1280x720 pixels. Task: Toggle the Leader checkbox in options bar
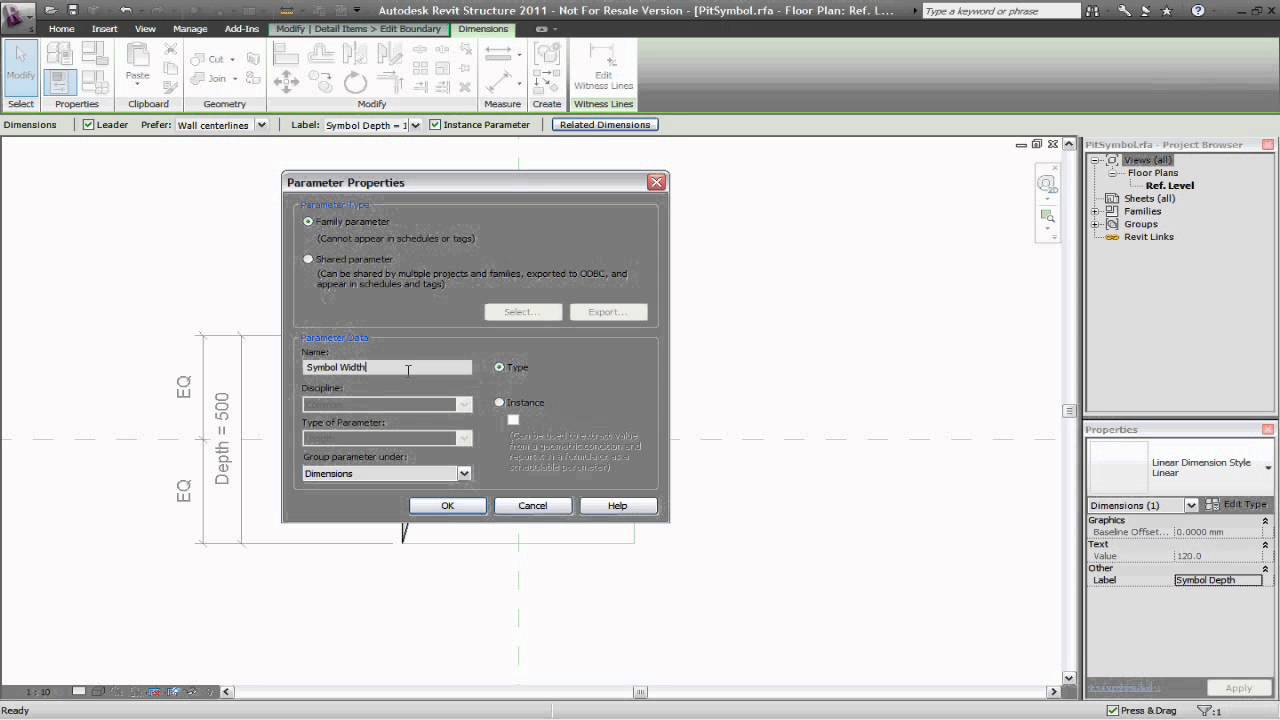click(89, 124)
